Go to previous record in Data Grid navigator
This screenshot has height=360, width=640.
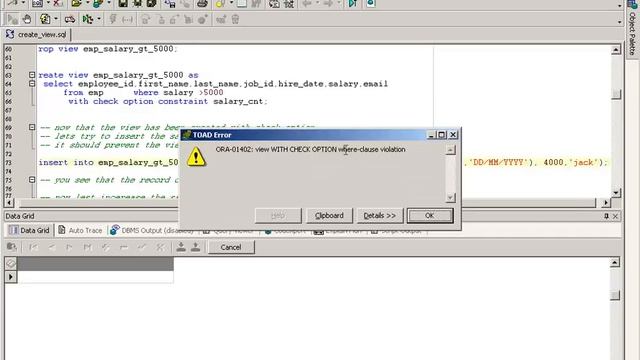(52, 247)
